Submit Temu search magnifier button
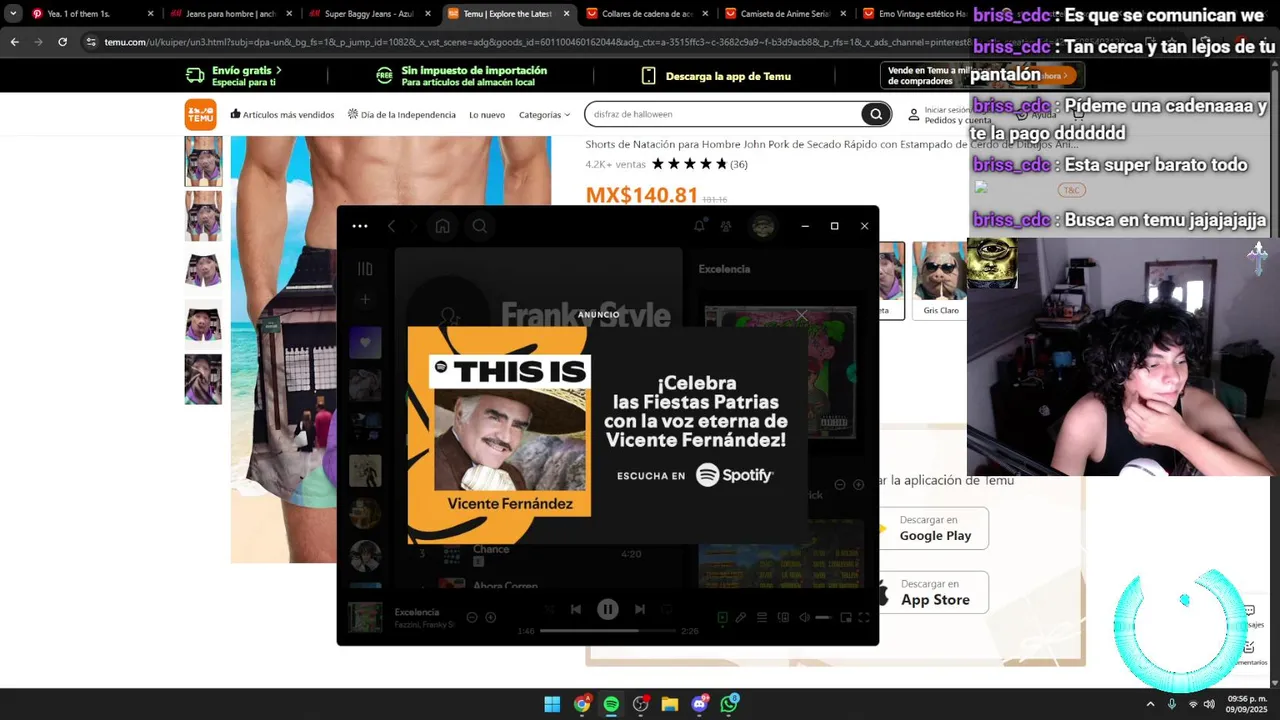 [x=876, y=114]
